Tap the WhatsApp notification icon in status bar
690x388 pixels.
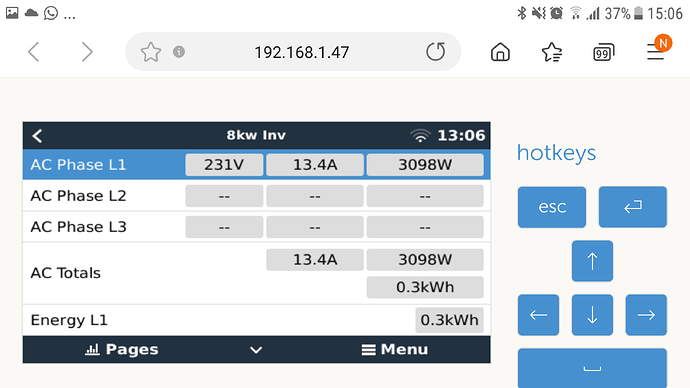click(51, 13)
